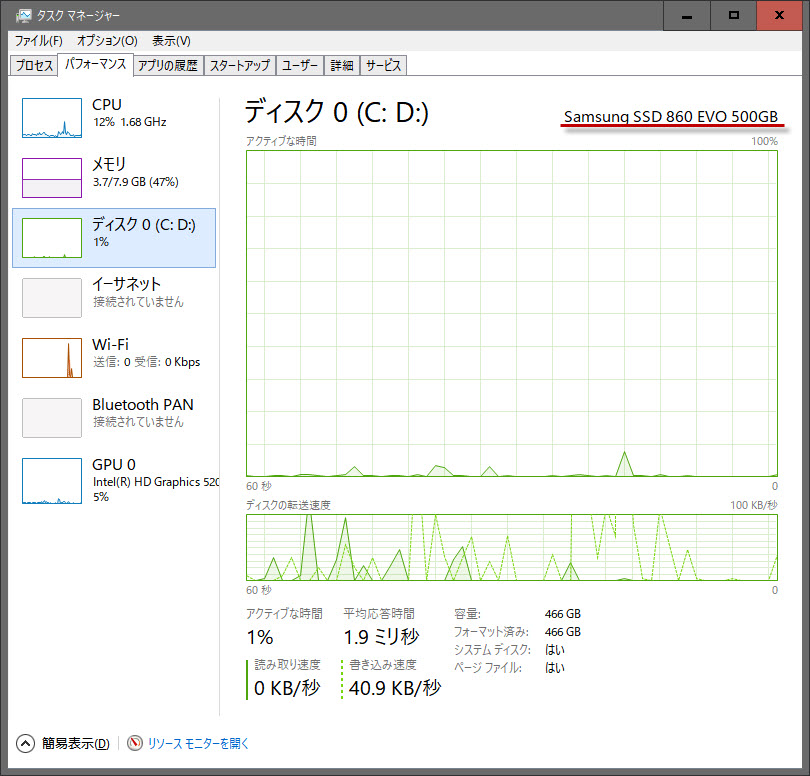Viewport: 810px width, 776px height.
Task: Click the フォーマット済み 466 GB value
Action: tap(563, 632)
